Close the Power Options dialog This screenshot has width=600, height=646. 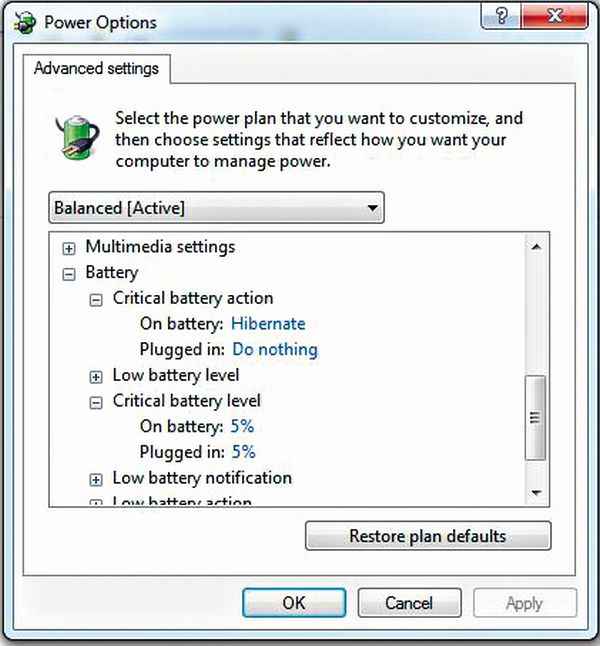(554, 17)
